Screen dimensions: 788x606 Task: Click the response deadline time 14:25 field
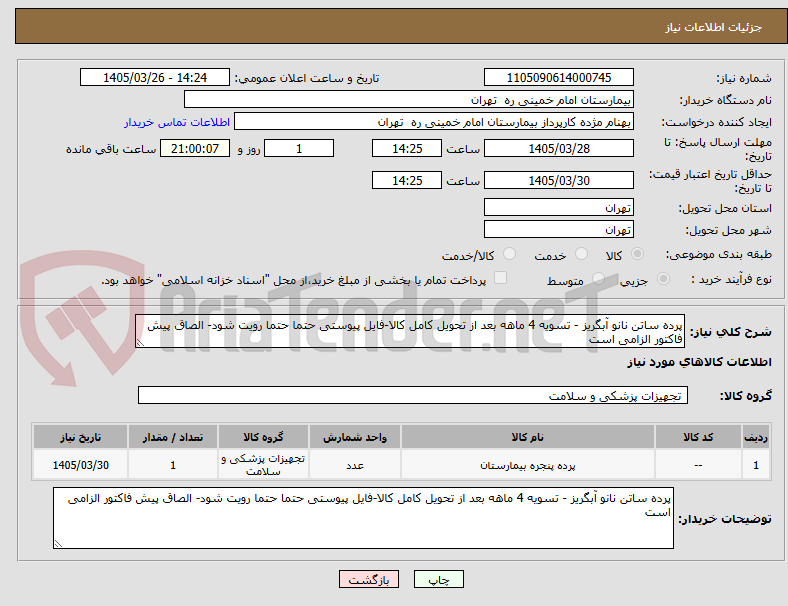[407, 148]
